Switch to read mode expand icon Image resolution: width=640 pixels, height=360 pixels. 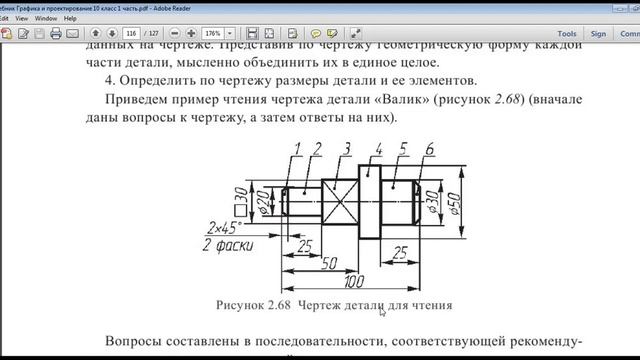(356, 33)
